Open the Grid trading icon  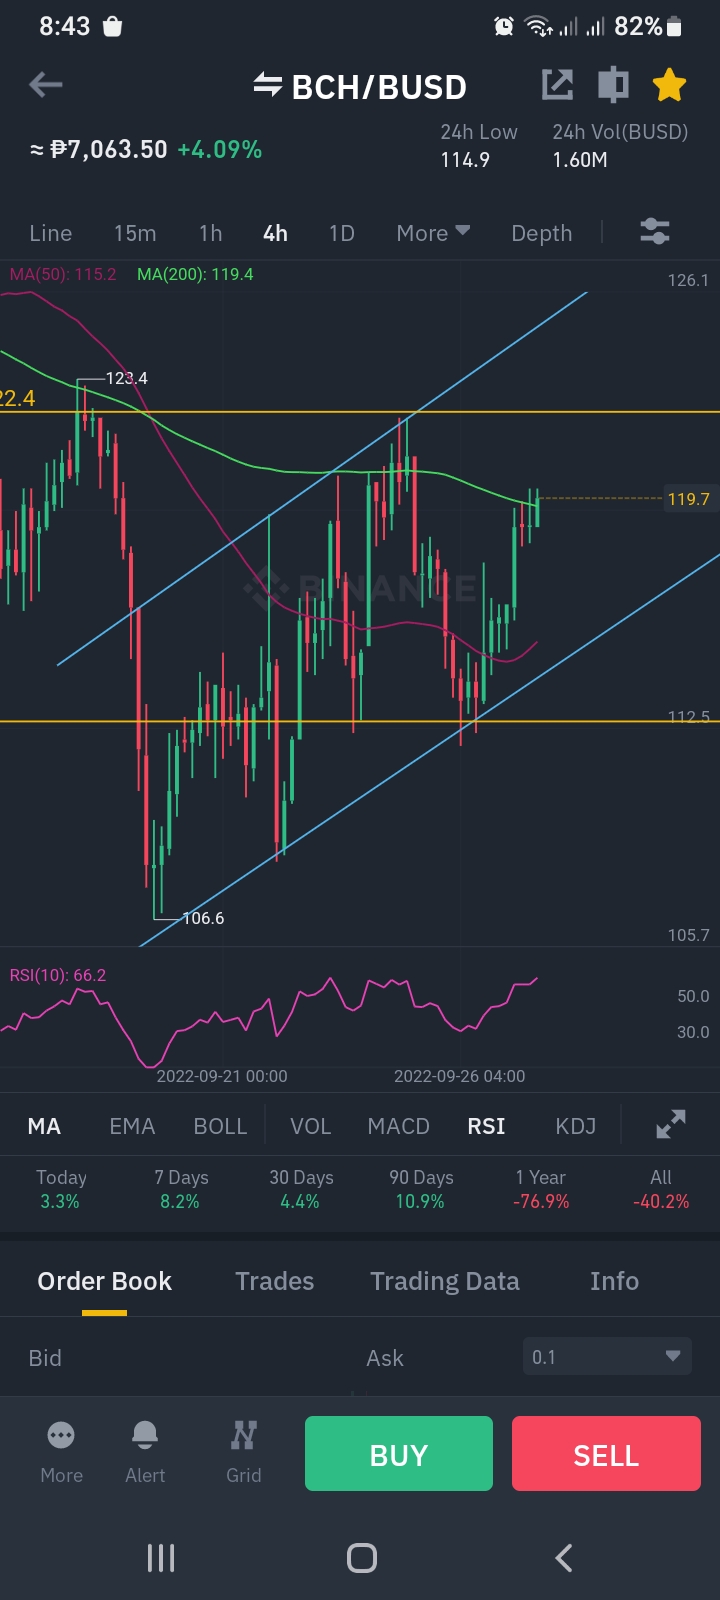[x=244, y=1436]
